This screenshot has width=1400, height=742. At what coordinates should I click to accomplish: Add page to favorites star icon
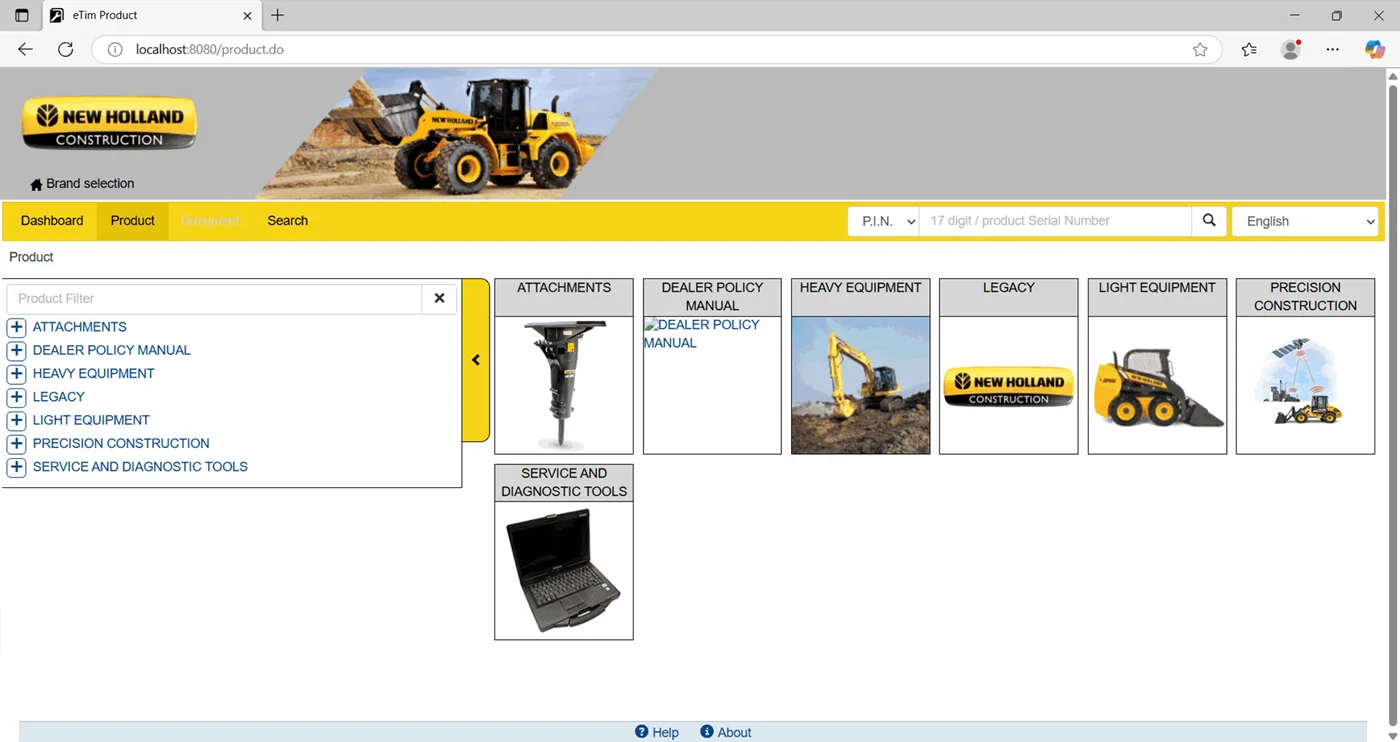pos(1200,49)
